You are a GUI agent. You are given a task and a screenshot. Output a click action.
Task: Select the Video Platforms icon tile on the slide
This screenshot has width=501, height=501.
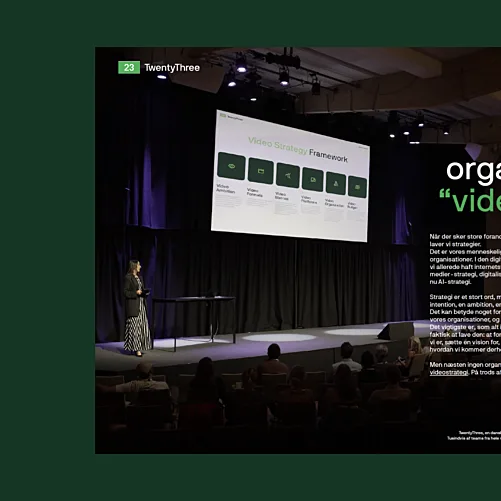313,180
